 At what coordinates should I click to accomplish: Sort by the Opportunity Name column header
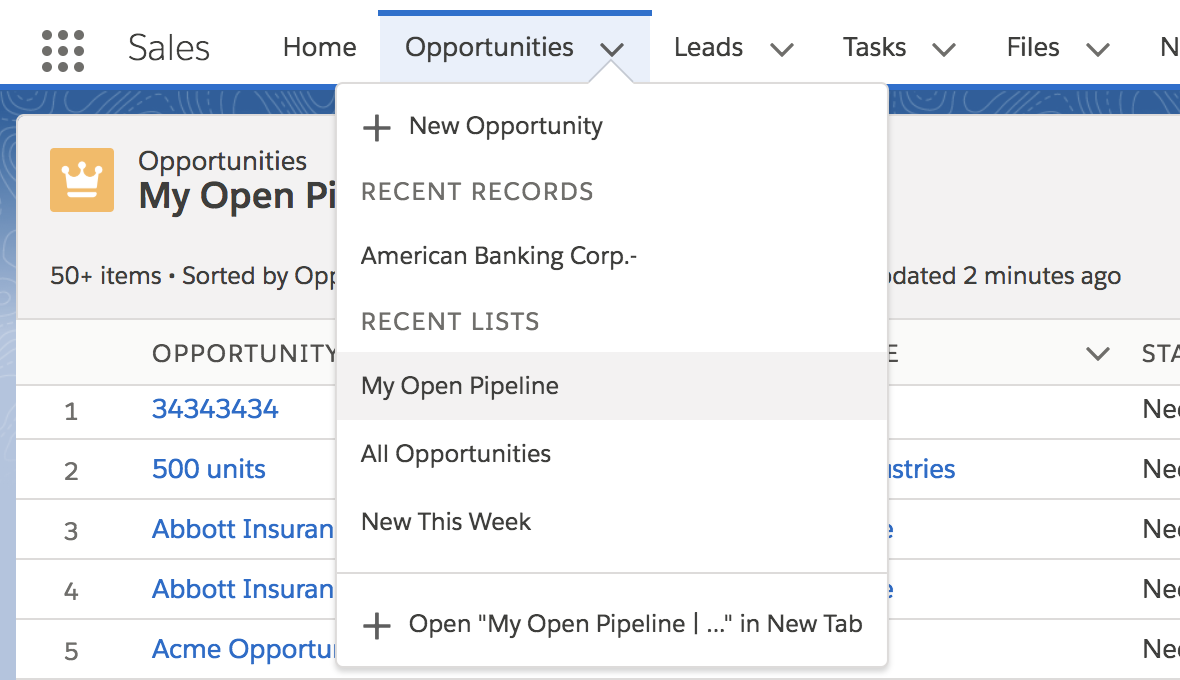pos(244,353)
